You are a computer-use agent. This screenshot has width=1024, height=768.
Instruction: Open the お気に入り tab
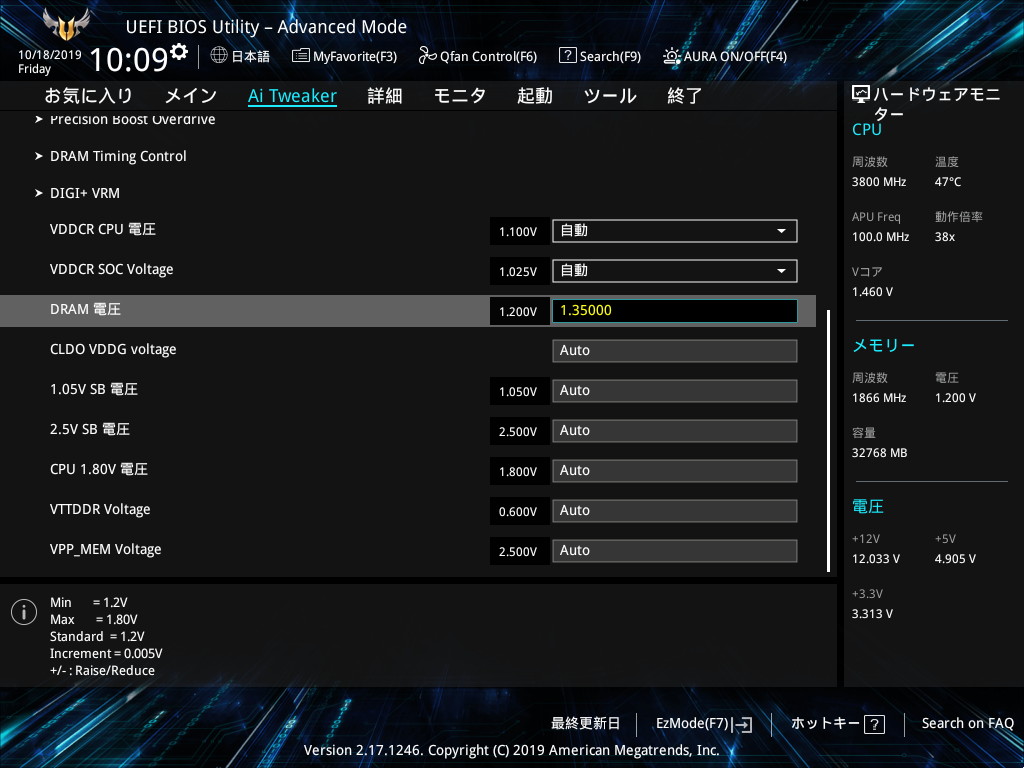tap(88, 96)
